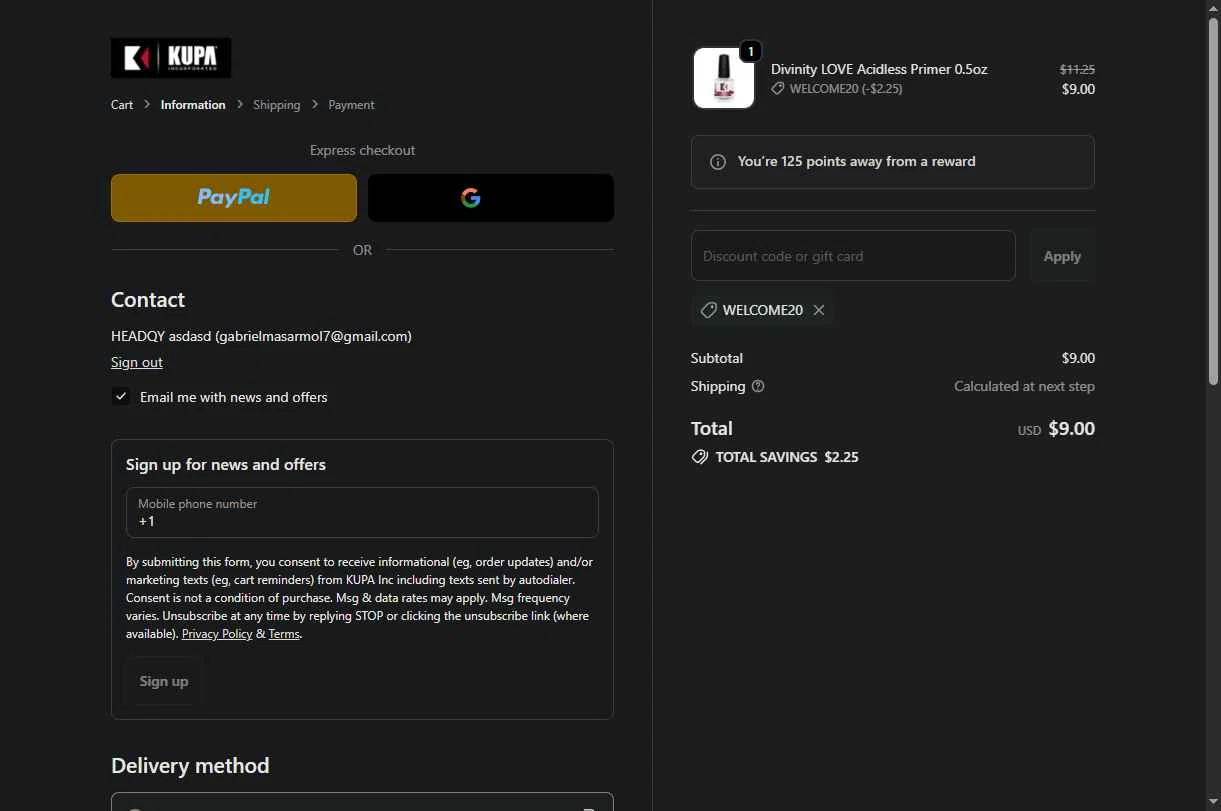This screenshot has width=1221, height=811.
Task: Click the $9.00 total amount
Action: 1071,429
